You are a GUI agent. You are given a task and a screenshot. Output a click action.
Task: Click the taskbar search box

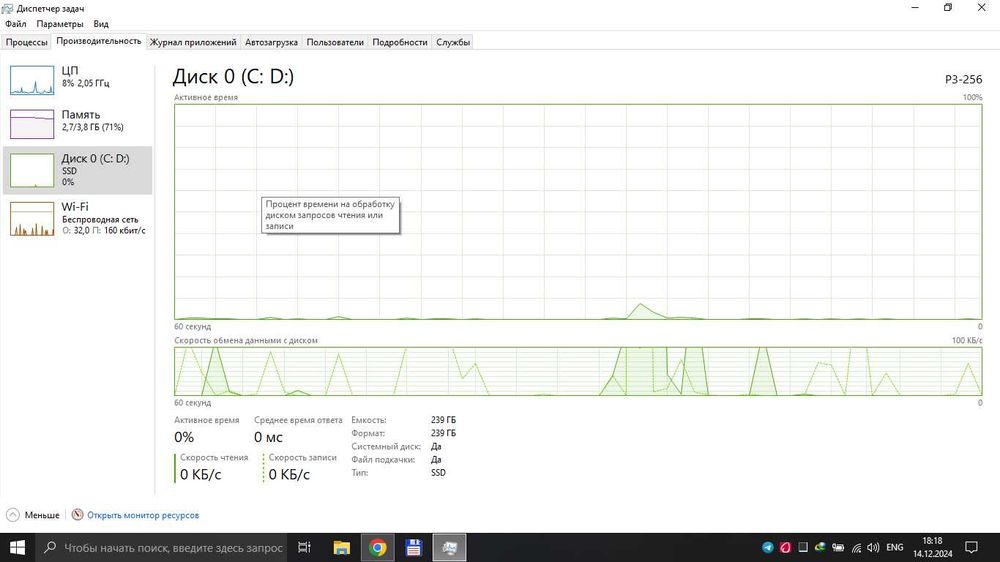pos(162,547)
